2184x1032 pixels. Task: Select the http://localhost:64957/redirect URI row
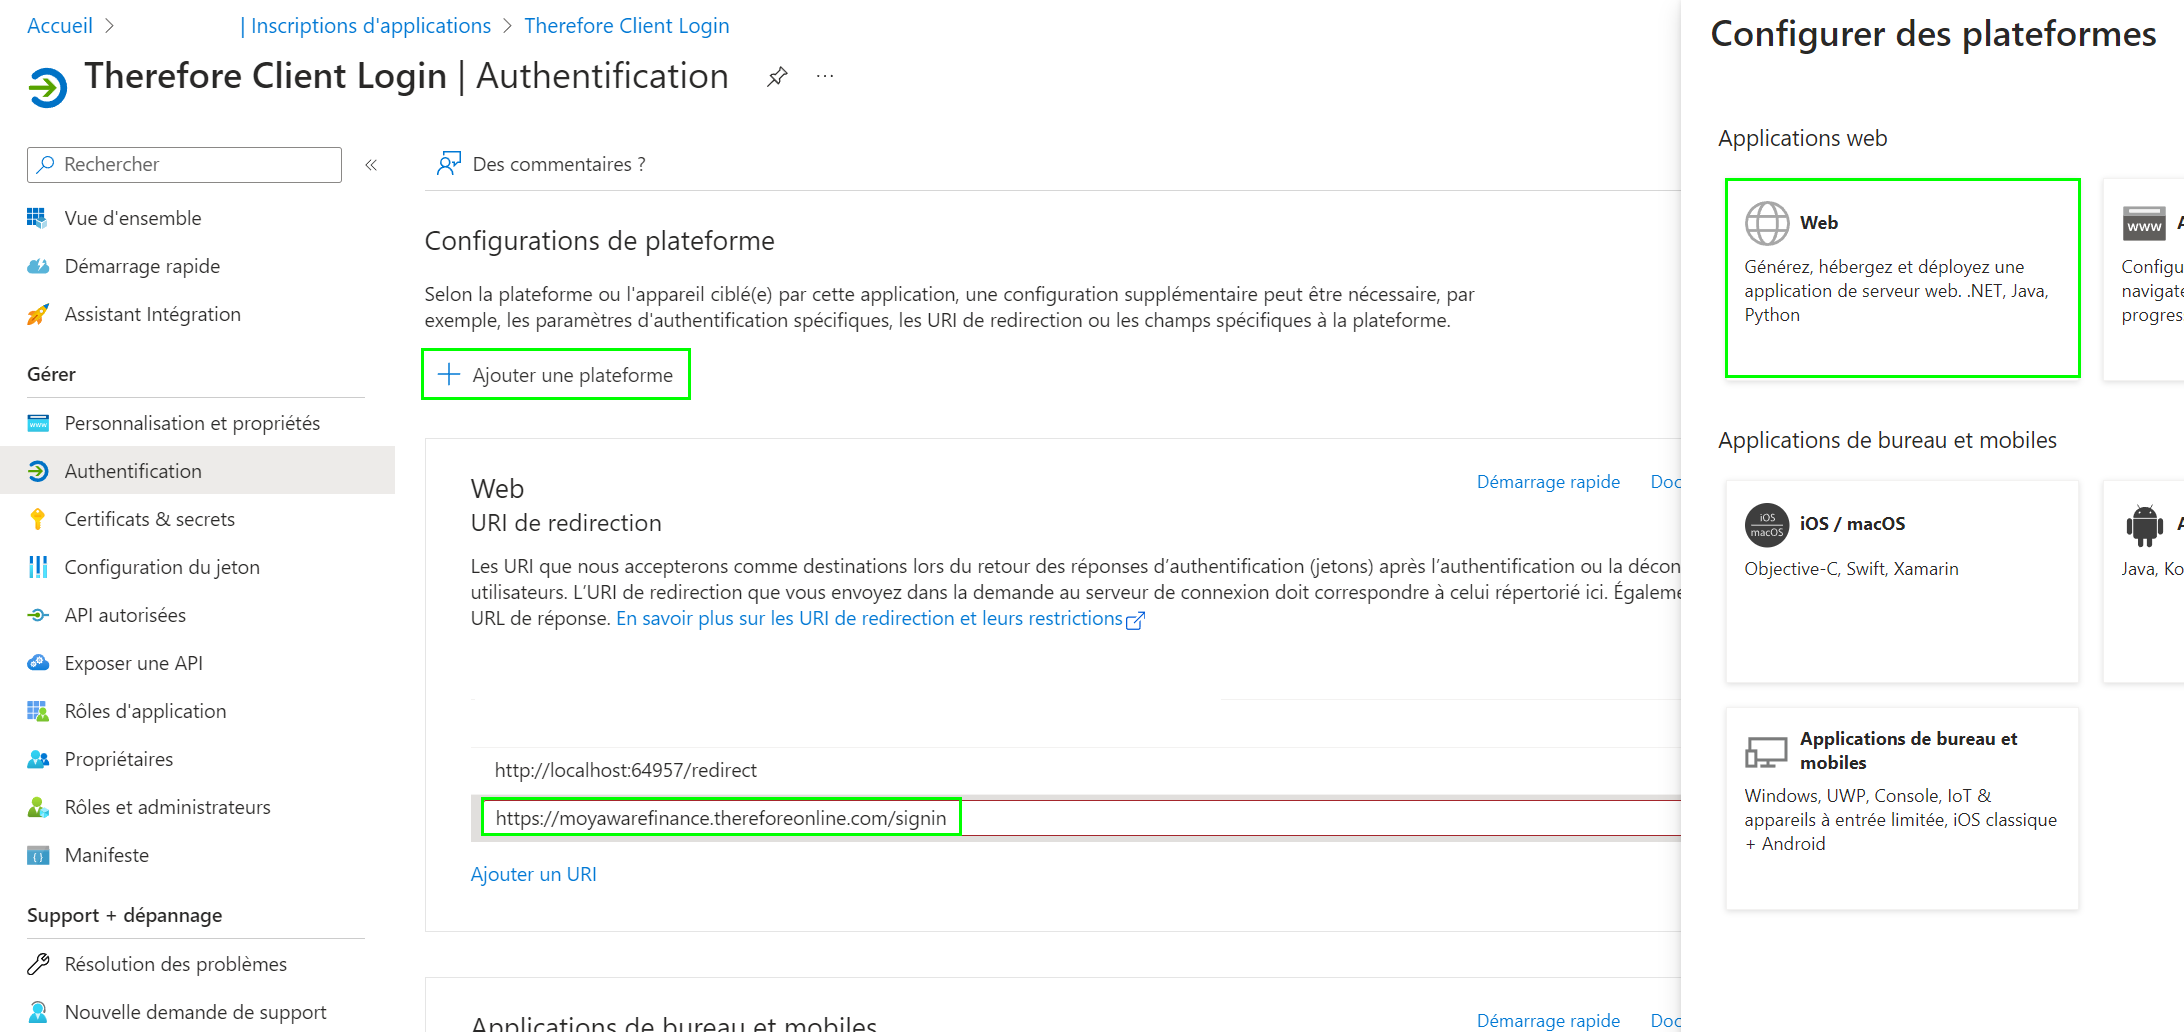(1076, 770)
